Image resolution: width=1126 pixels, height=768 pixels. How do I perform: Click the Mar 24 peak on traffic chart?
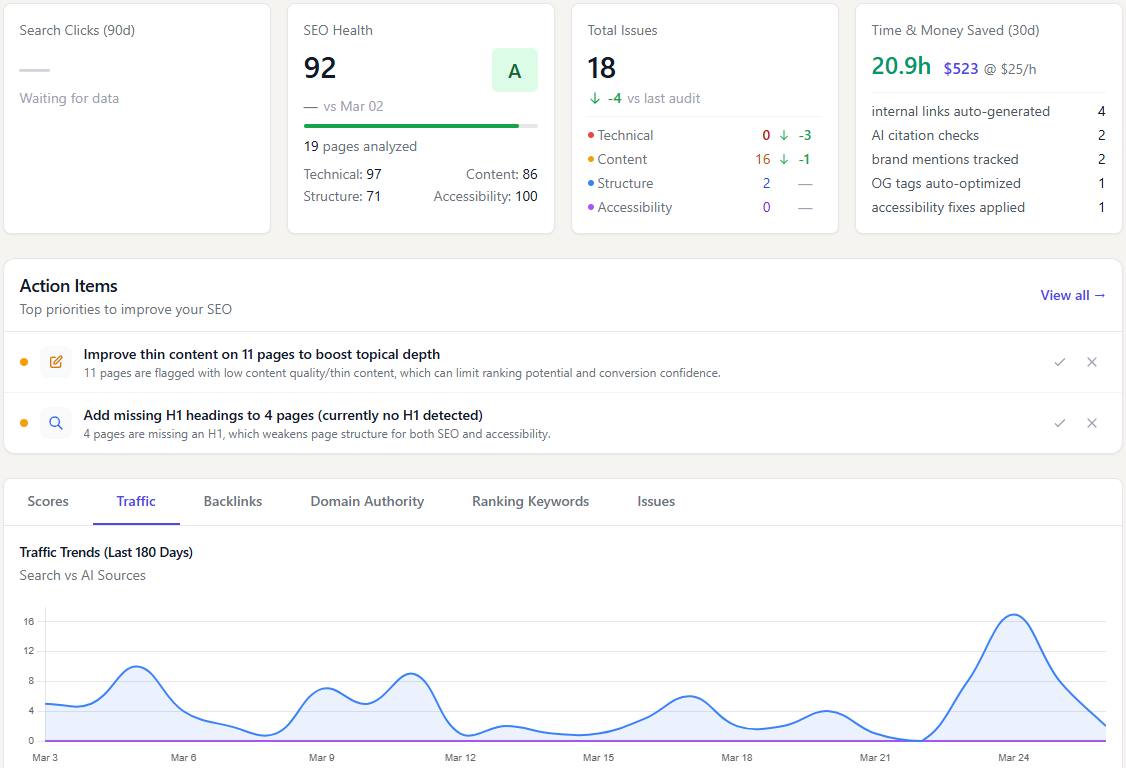(1014, 615)
